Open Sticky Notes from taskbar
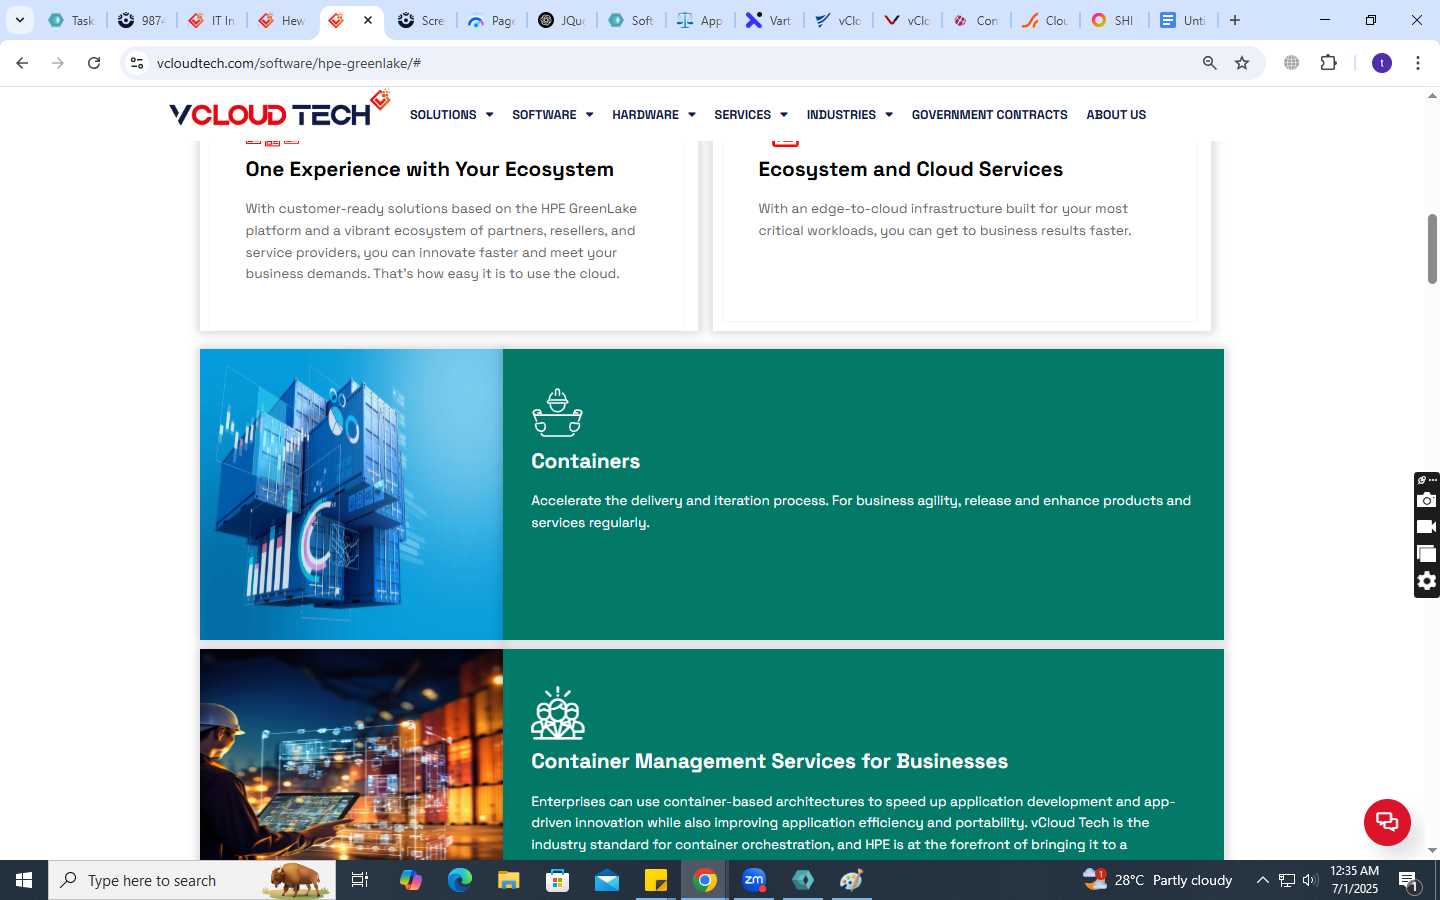The height and width of the screenshot is (900, 1440). pyautogui.click(x=656, y=880)
